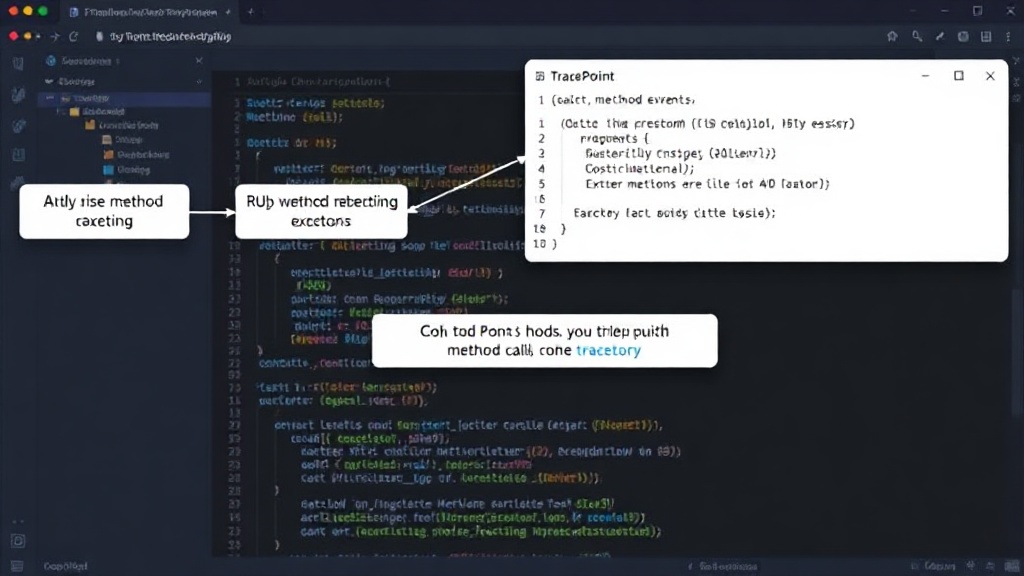Click the center status bar item

point(722,566)
